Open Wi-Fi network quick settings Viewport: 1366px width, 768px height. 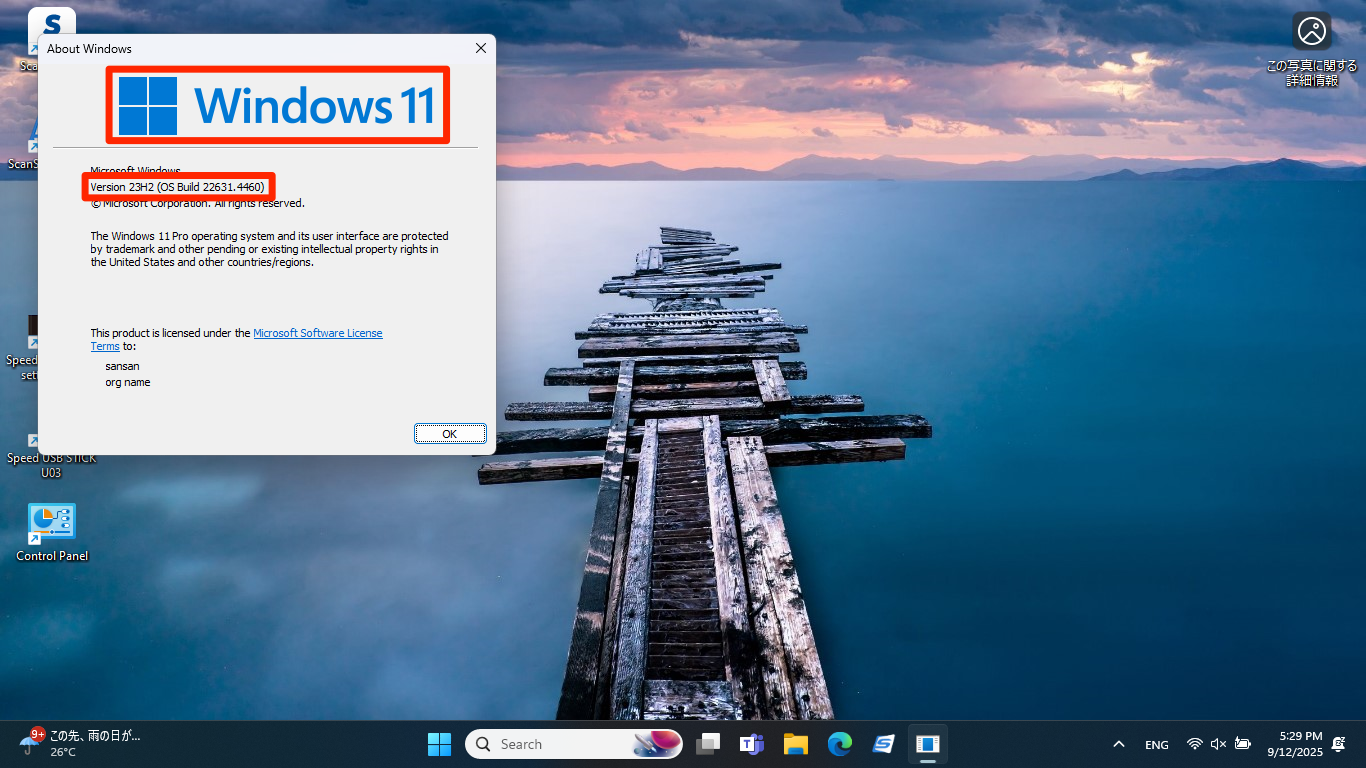(1194, 744)
